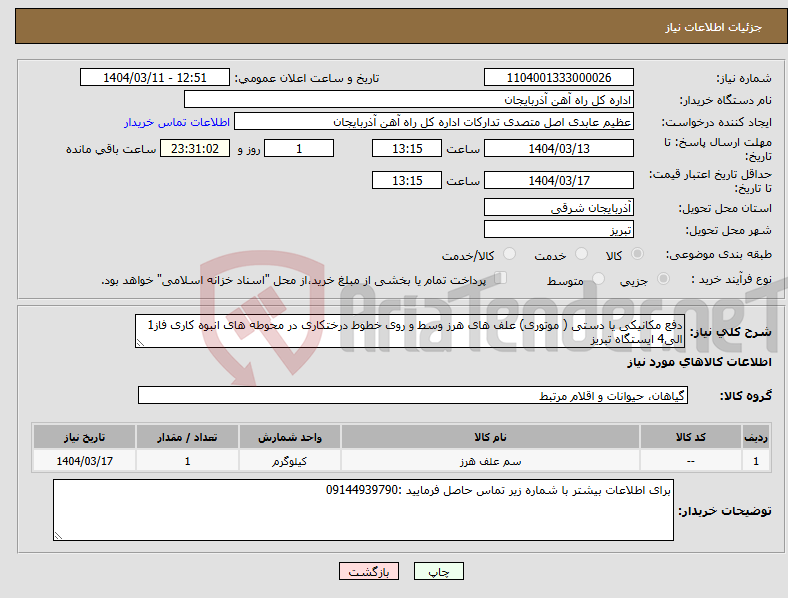Image resolution: width=788 pixels, height=598 pixels.
Task: Click the تعداد / مقدار column header
Action: click(187, 437)
